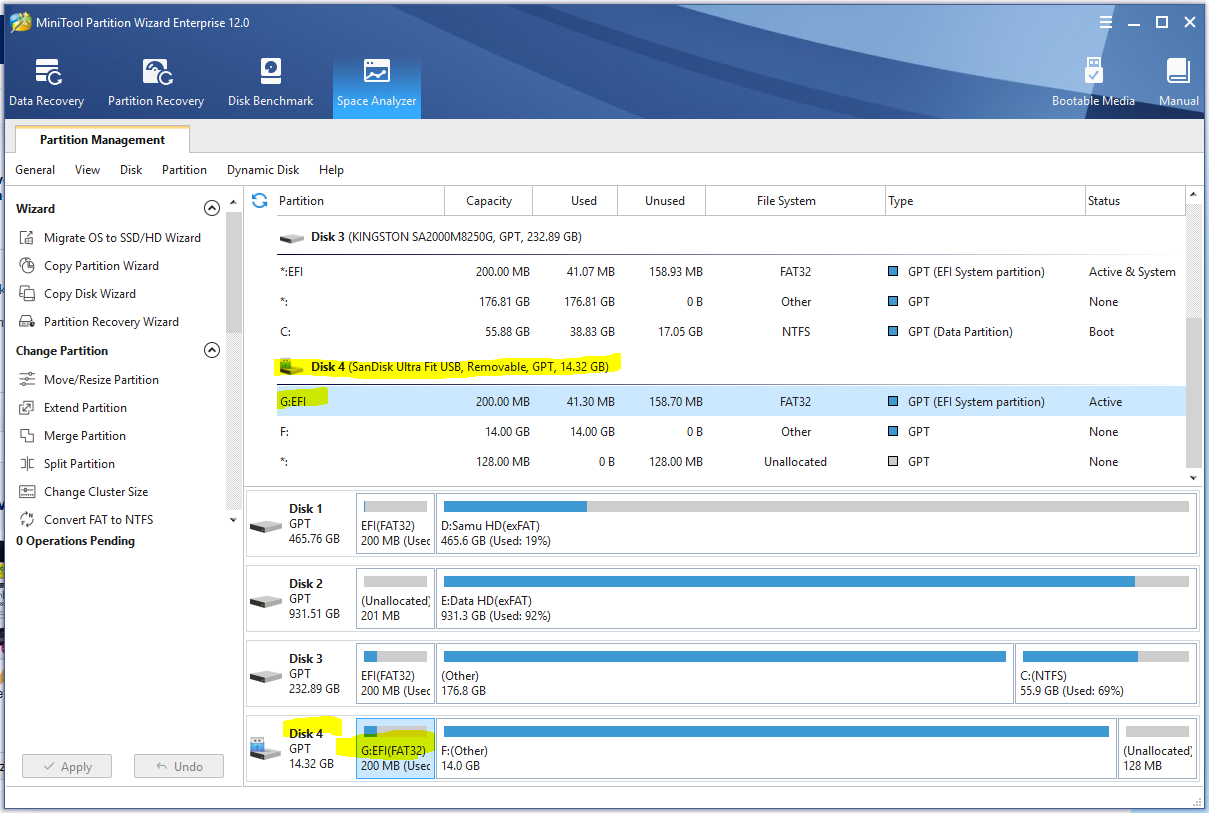1209x813 pixels.
Task: Select Disk 1 drive icon in the disk map
Action: pos(265,525)
